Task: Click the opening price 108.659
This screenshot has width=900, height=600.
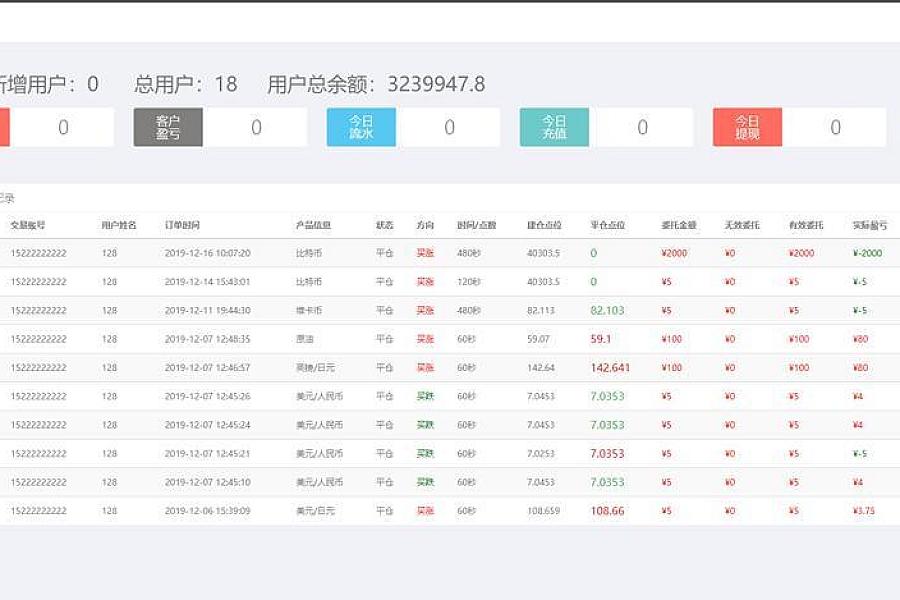Action: pos(543,511)
